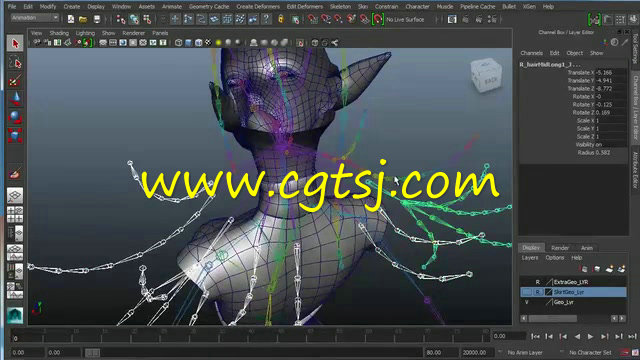Toggle visibility box of SkirtGeo_Lyr layer
The height and width of the screenshot is (360, 640).
pyautogui.click(x=527, y=292)
